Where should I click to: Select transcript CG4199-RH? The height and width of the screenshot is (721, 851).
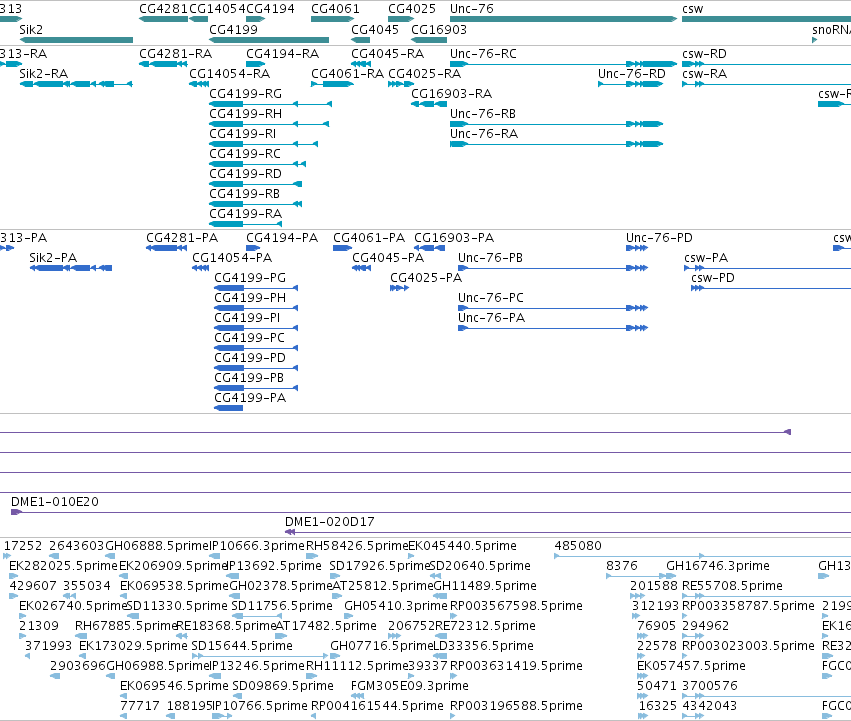pyautogui.click(x=269, y=124)
